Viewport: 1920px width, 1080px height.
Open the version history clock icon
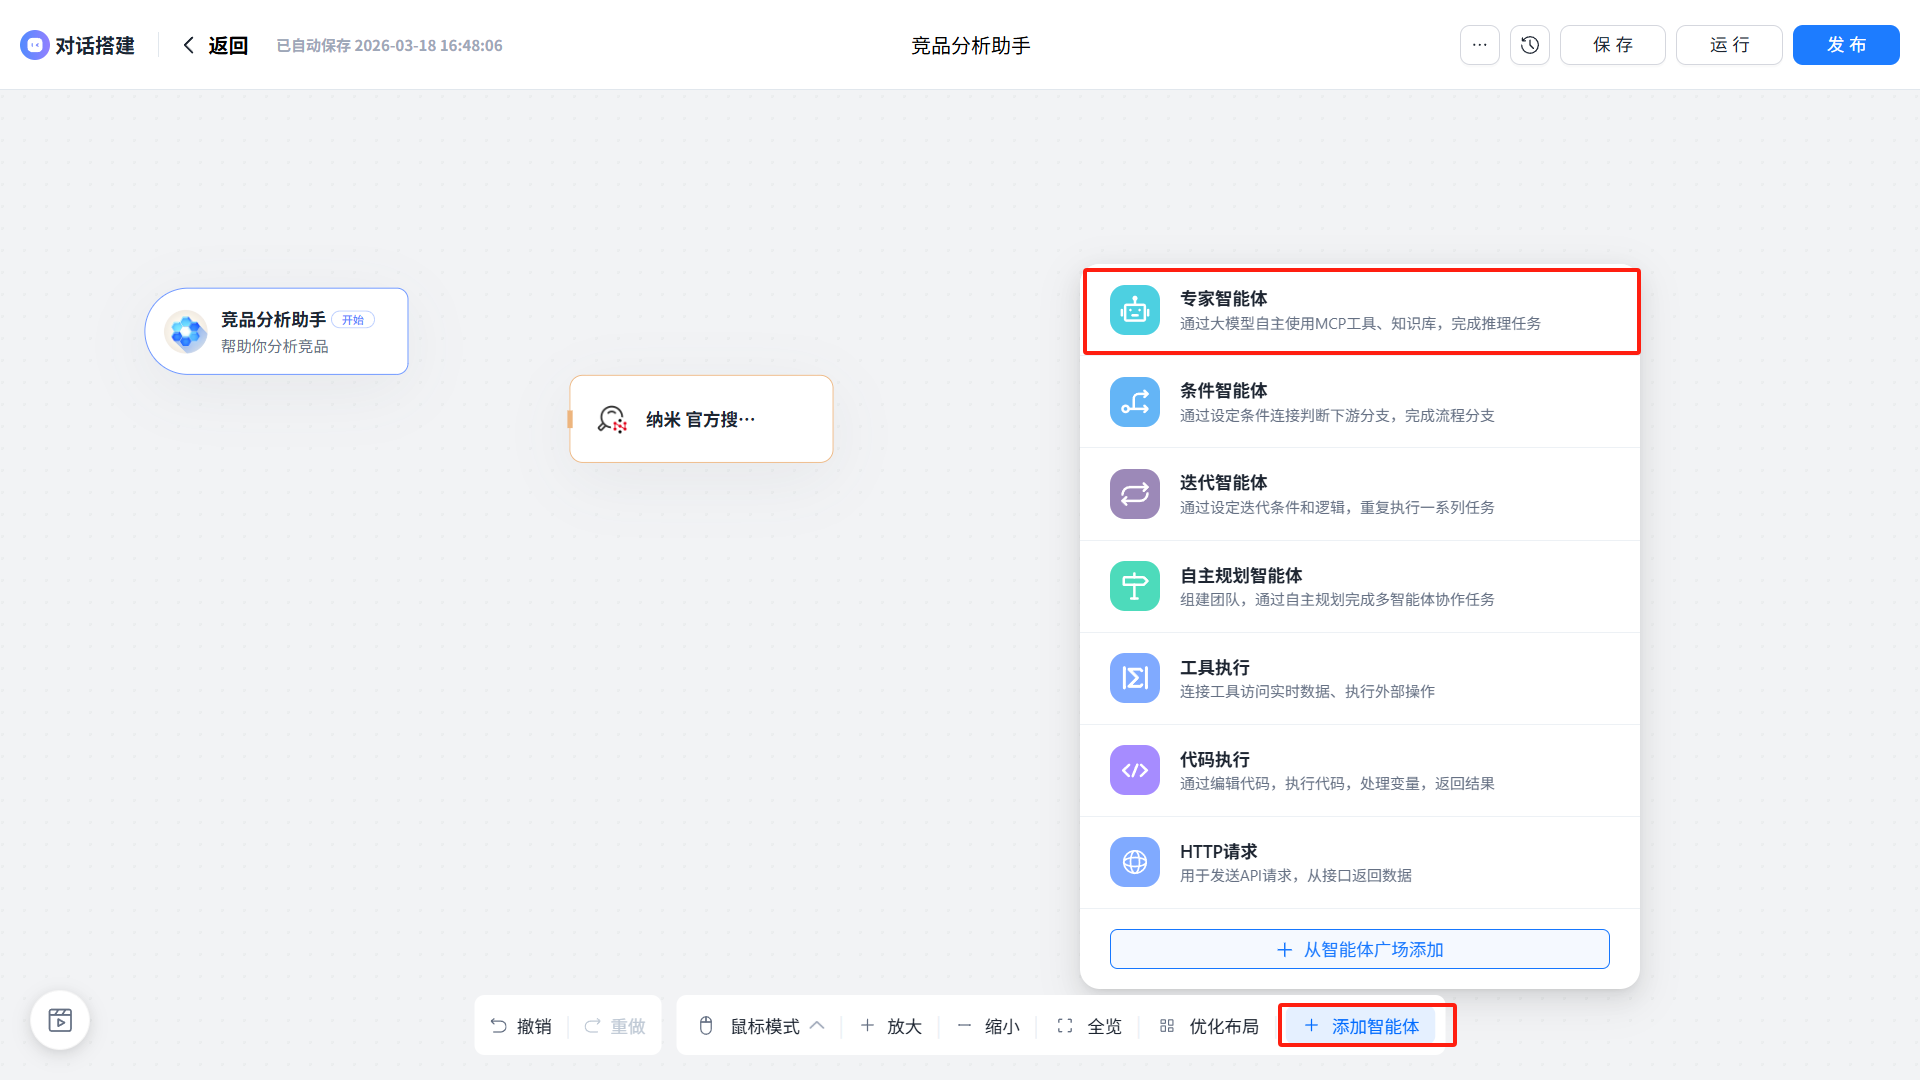1529,45
